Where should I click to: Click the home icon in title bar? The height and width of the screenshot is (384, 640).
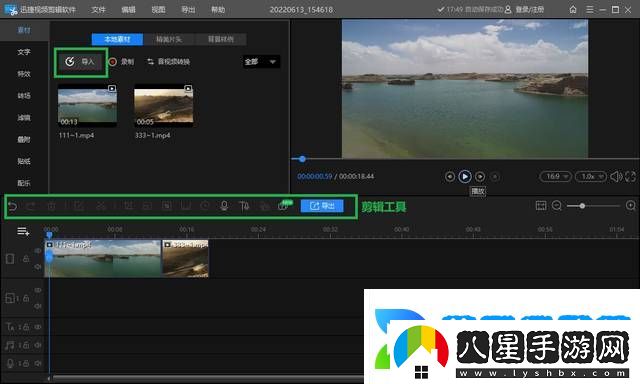click(573, 9)
